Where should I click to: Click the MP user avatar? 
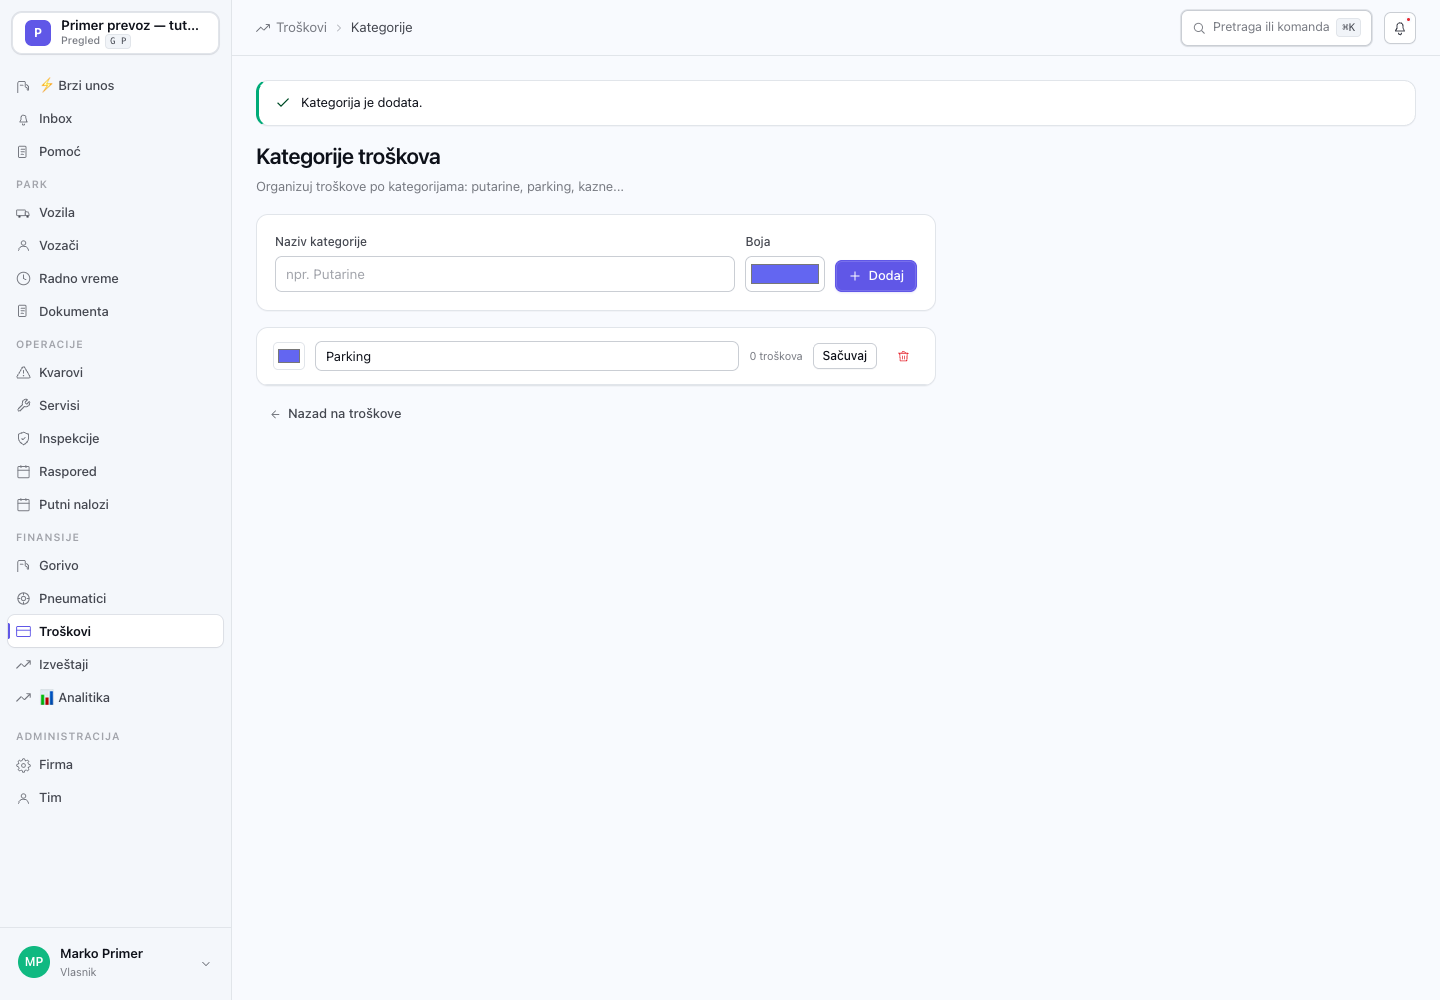click(x=34, y=962)
